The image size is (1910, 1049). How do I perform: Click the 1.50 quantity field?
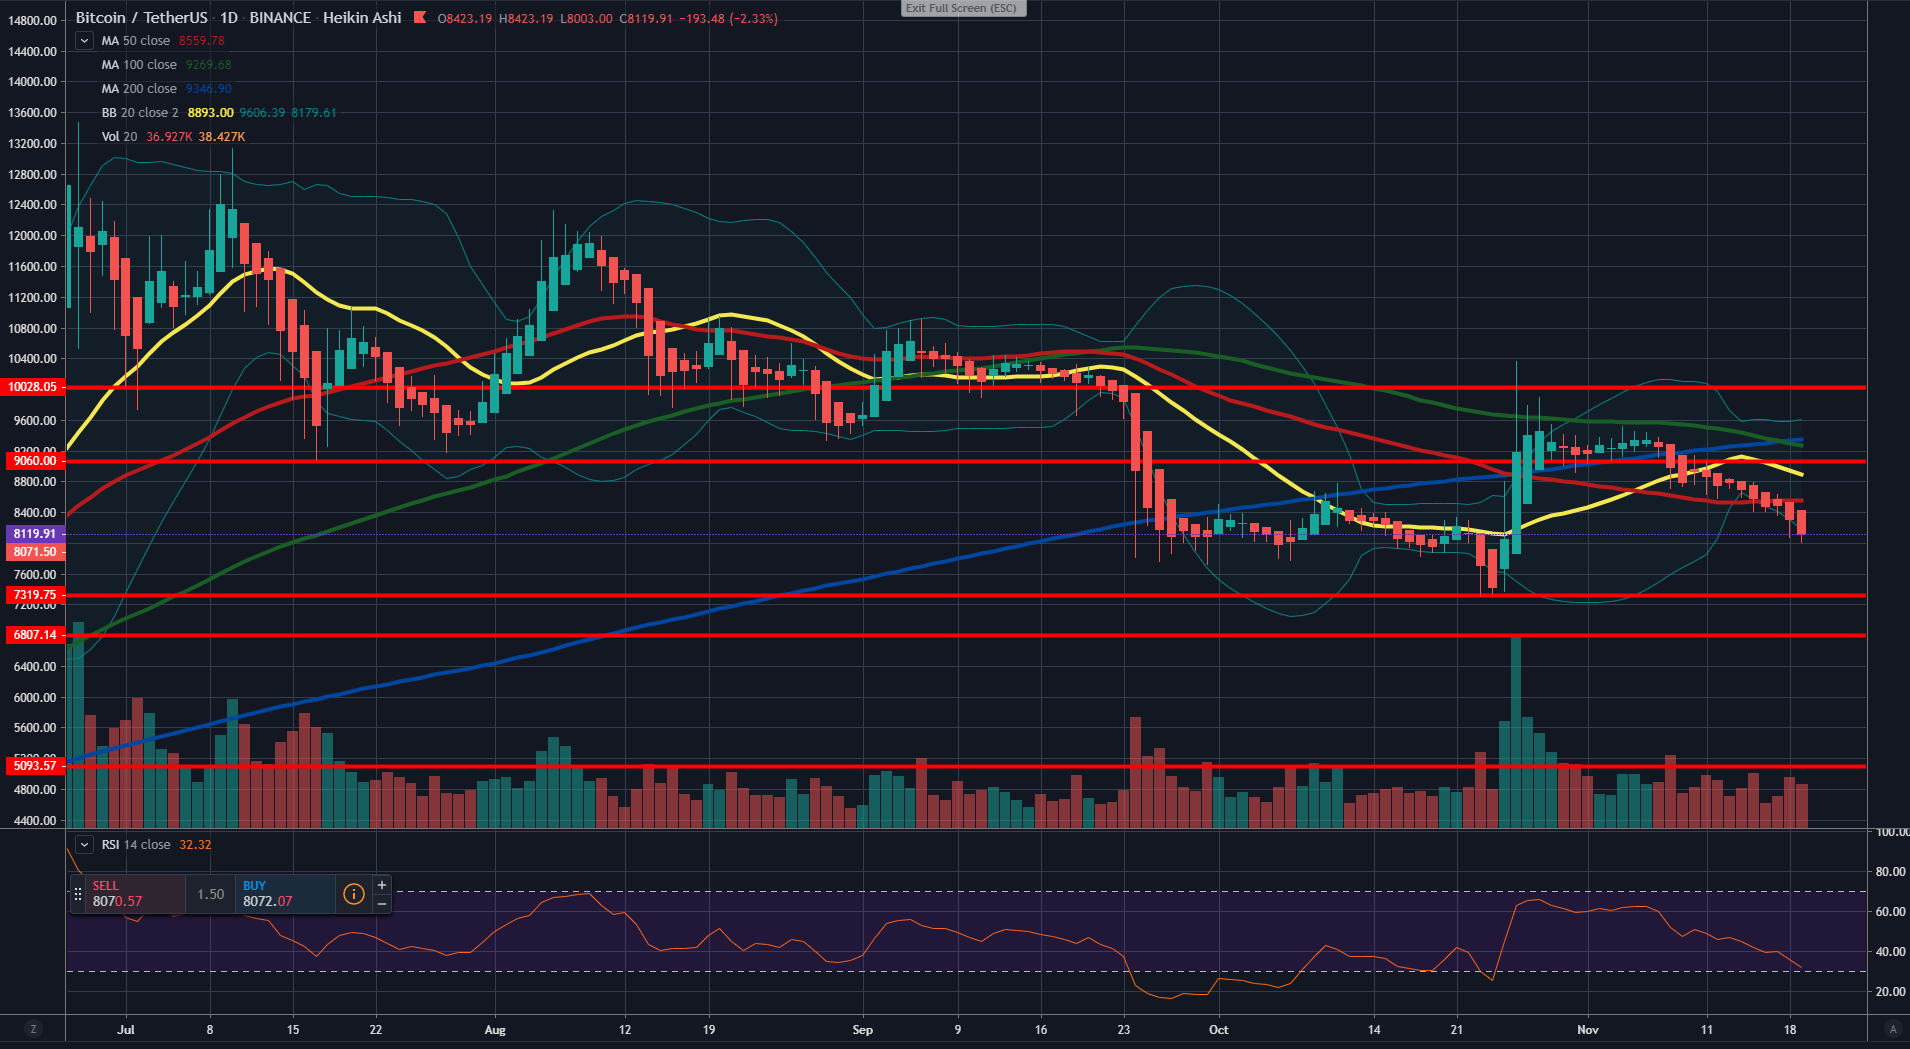point(210,894)
